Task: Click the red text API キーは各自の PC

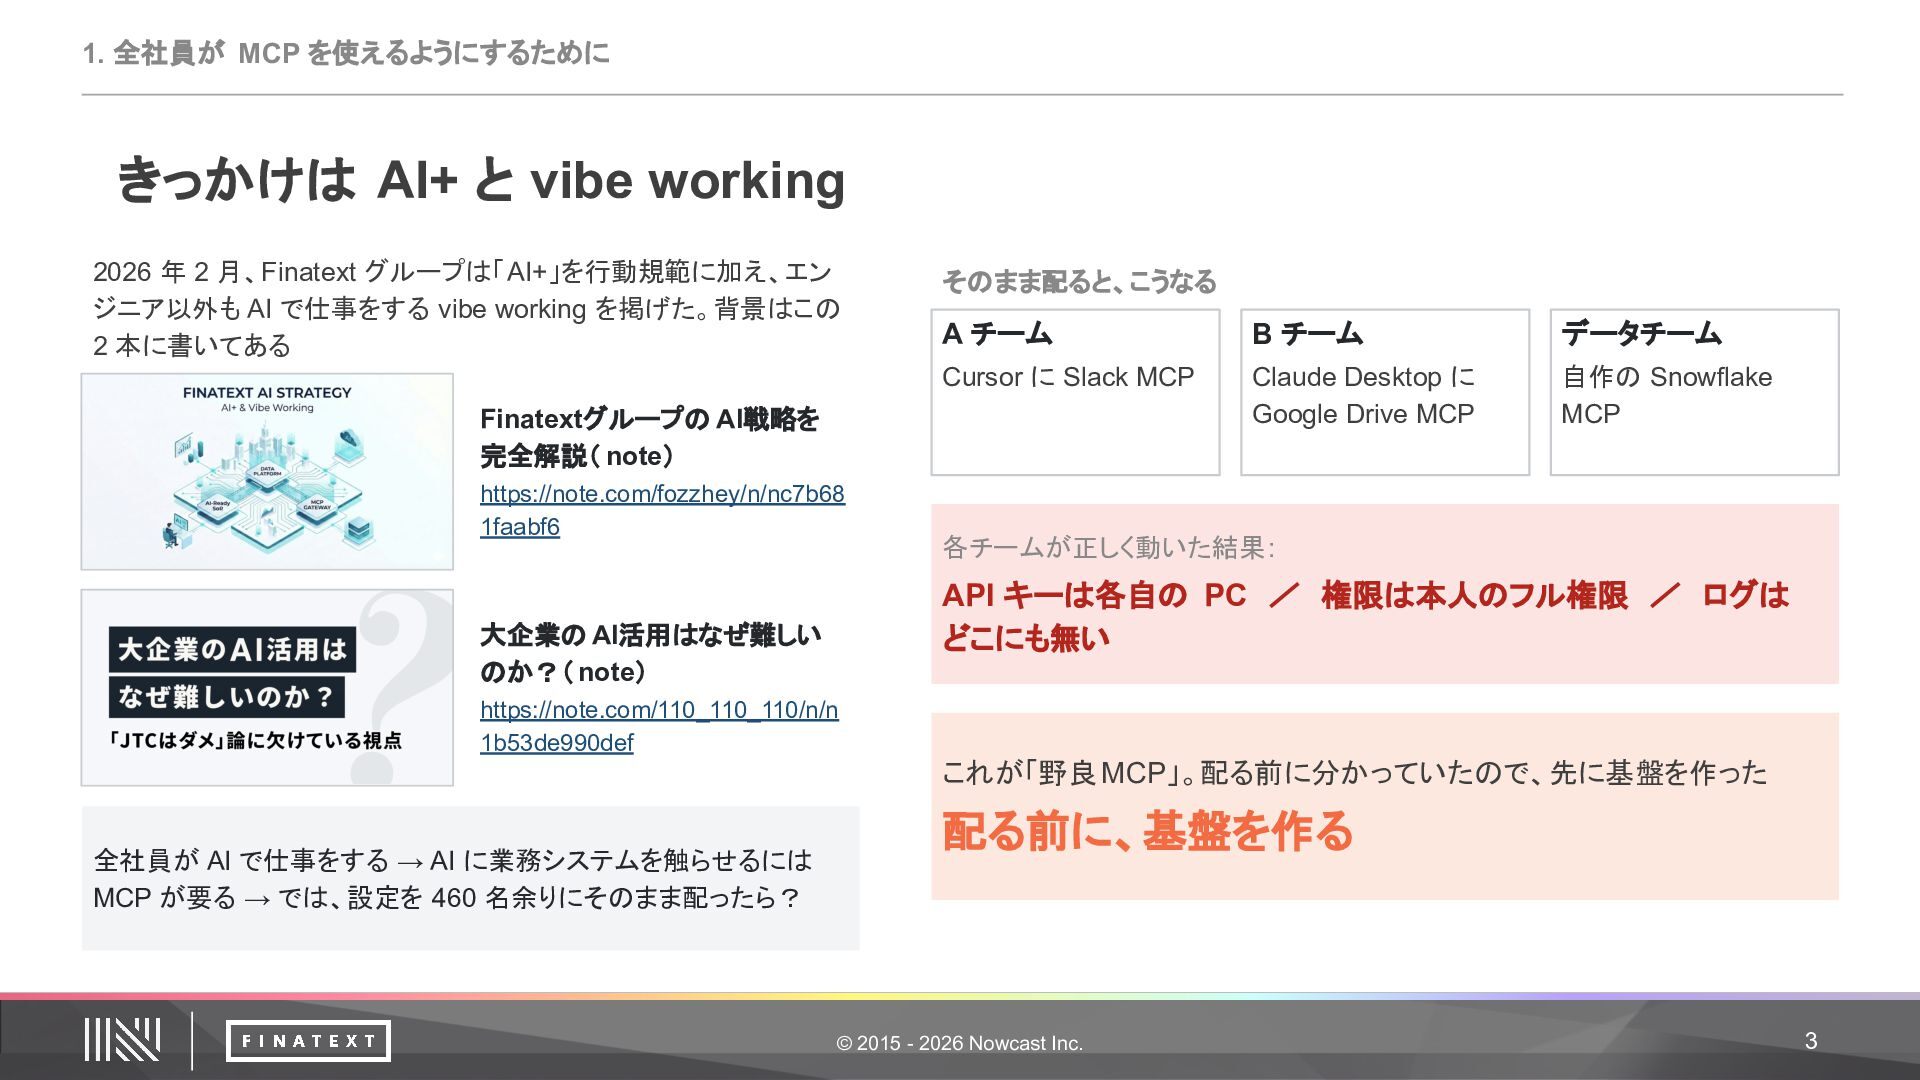Action: (x=1094, y=595)
